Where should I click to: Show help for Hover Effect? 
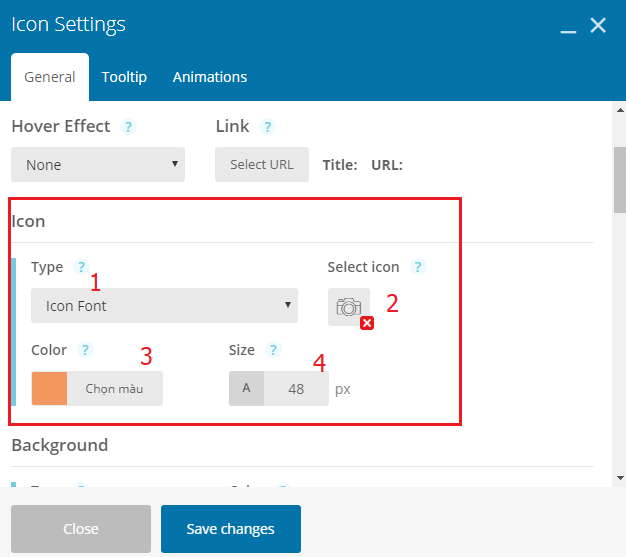coord(128,127)
